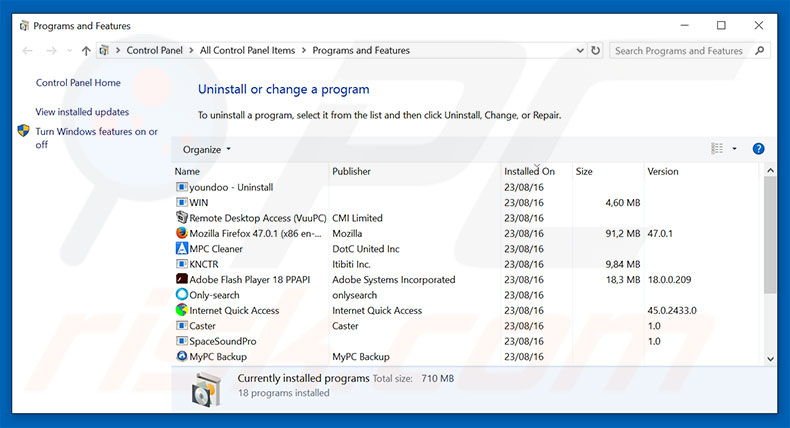790x428 pixels.
Task: Click the KNCTR program icon
Action: coord(181,264)
